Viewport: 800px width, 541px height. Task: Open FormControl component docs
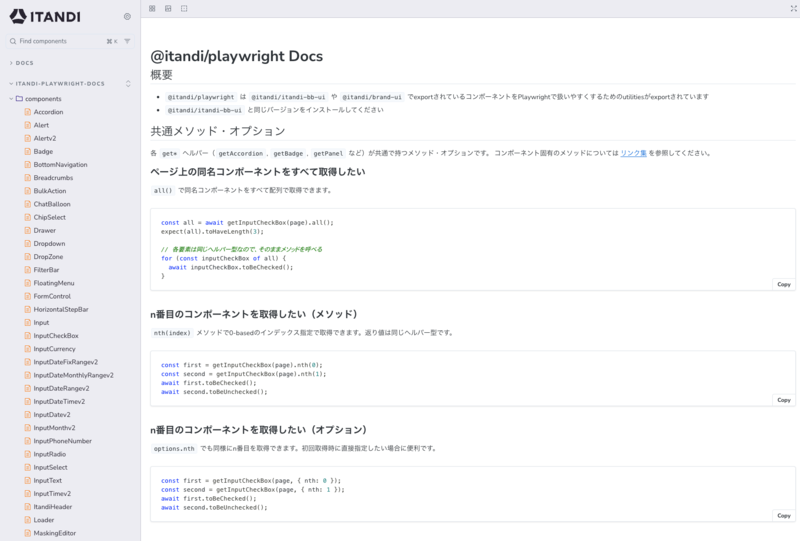point(52,296)
